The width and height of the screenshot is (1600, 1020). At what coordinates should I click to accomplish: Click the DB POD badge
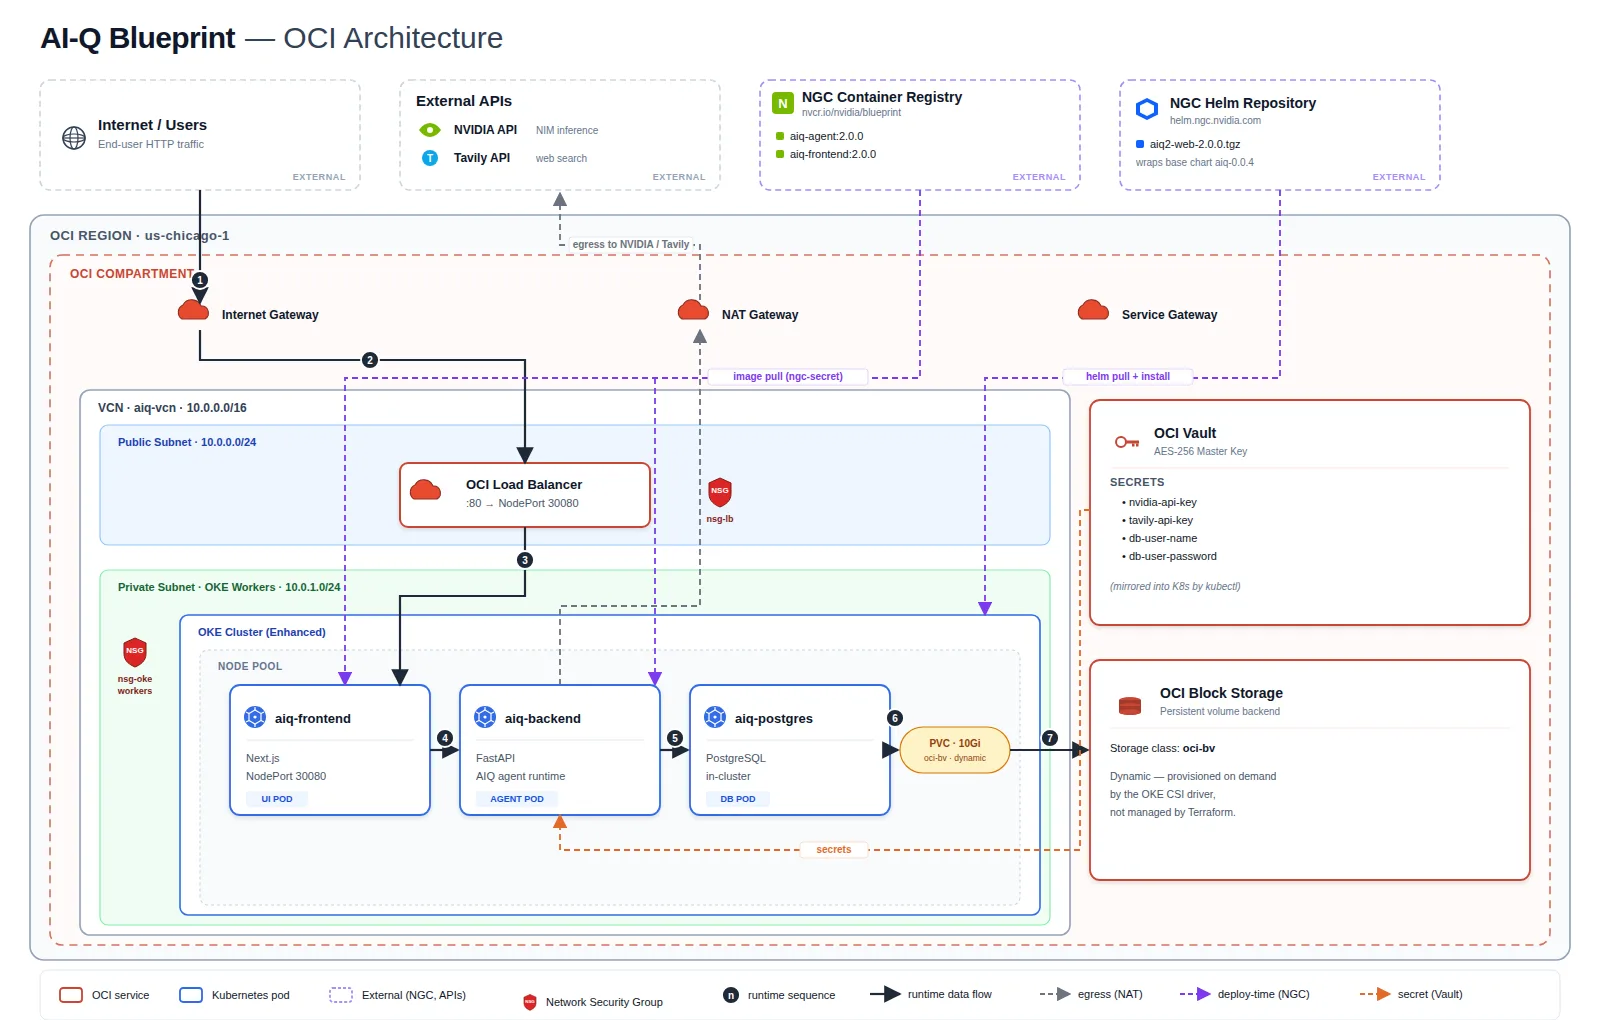(x=738, y=799)
